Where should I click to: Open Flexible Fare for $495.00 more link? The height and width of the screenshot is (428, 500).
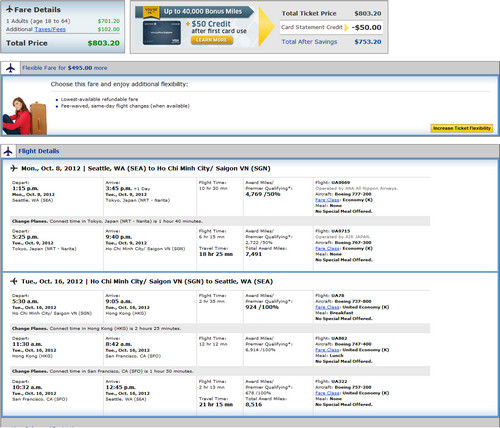click(x=65, y=68)
